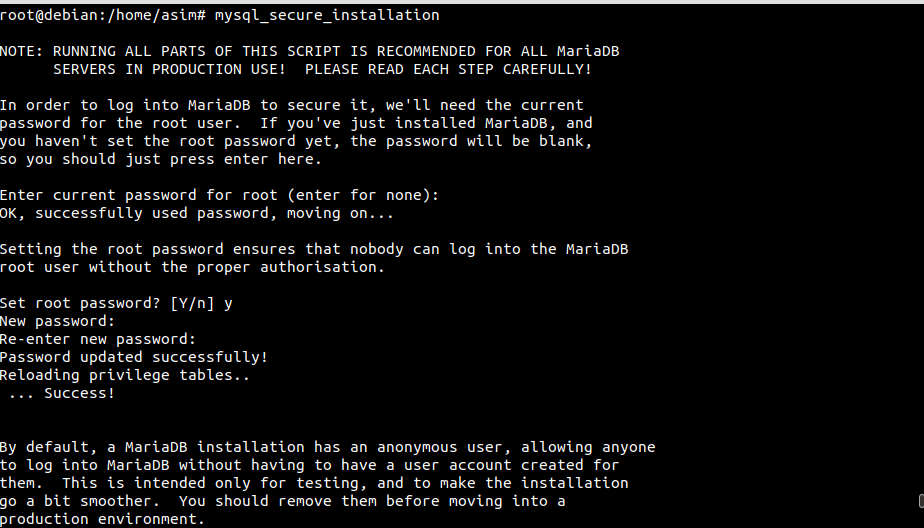Click the 'production environment.' text at bottom
The width and height of the screenshot is (924, 528).
click(102, 519)
